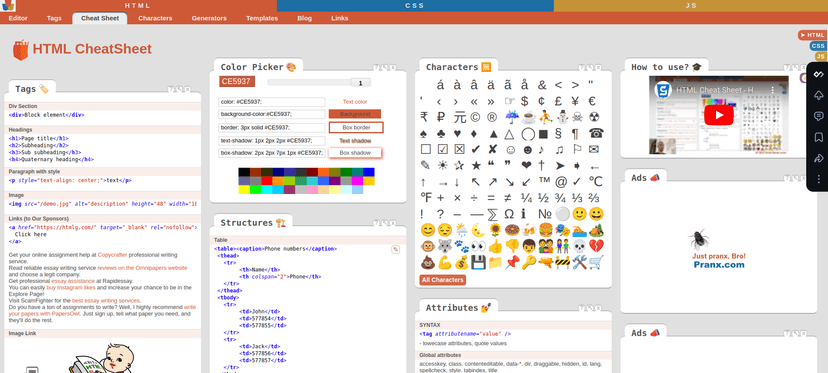Screen dimensions: 828x373
Task: Click the ballot box with check character
Action: coord(443,150)
